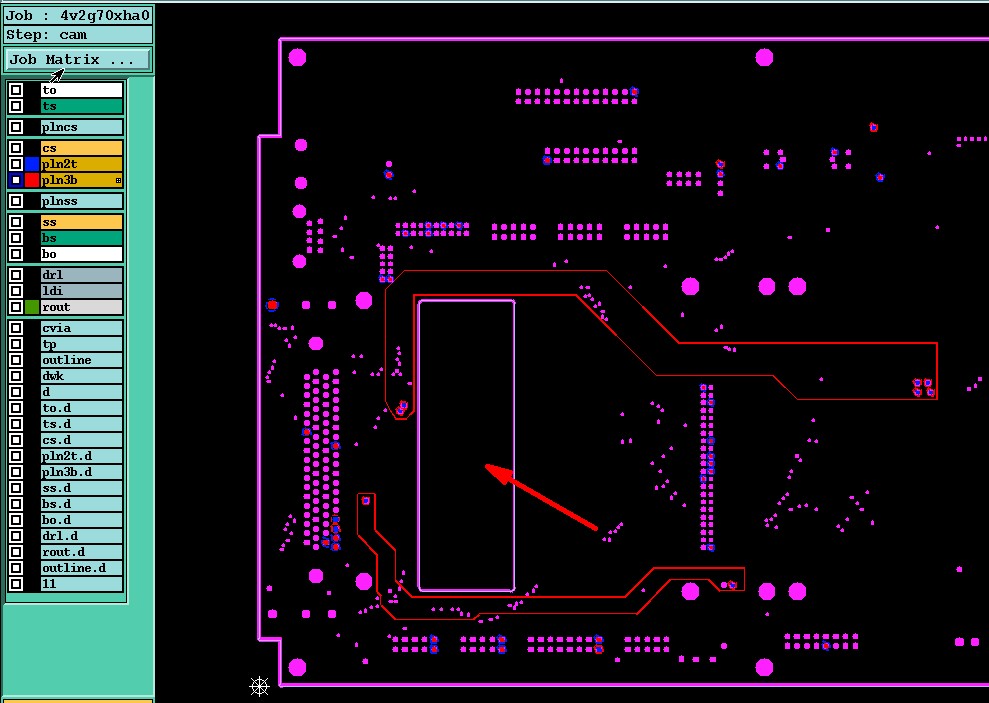Select the 'ts.d' layer name
Image resolution: width=989 pixels, height=703 pixels.
(x=81, y=424)
